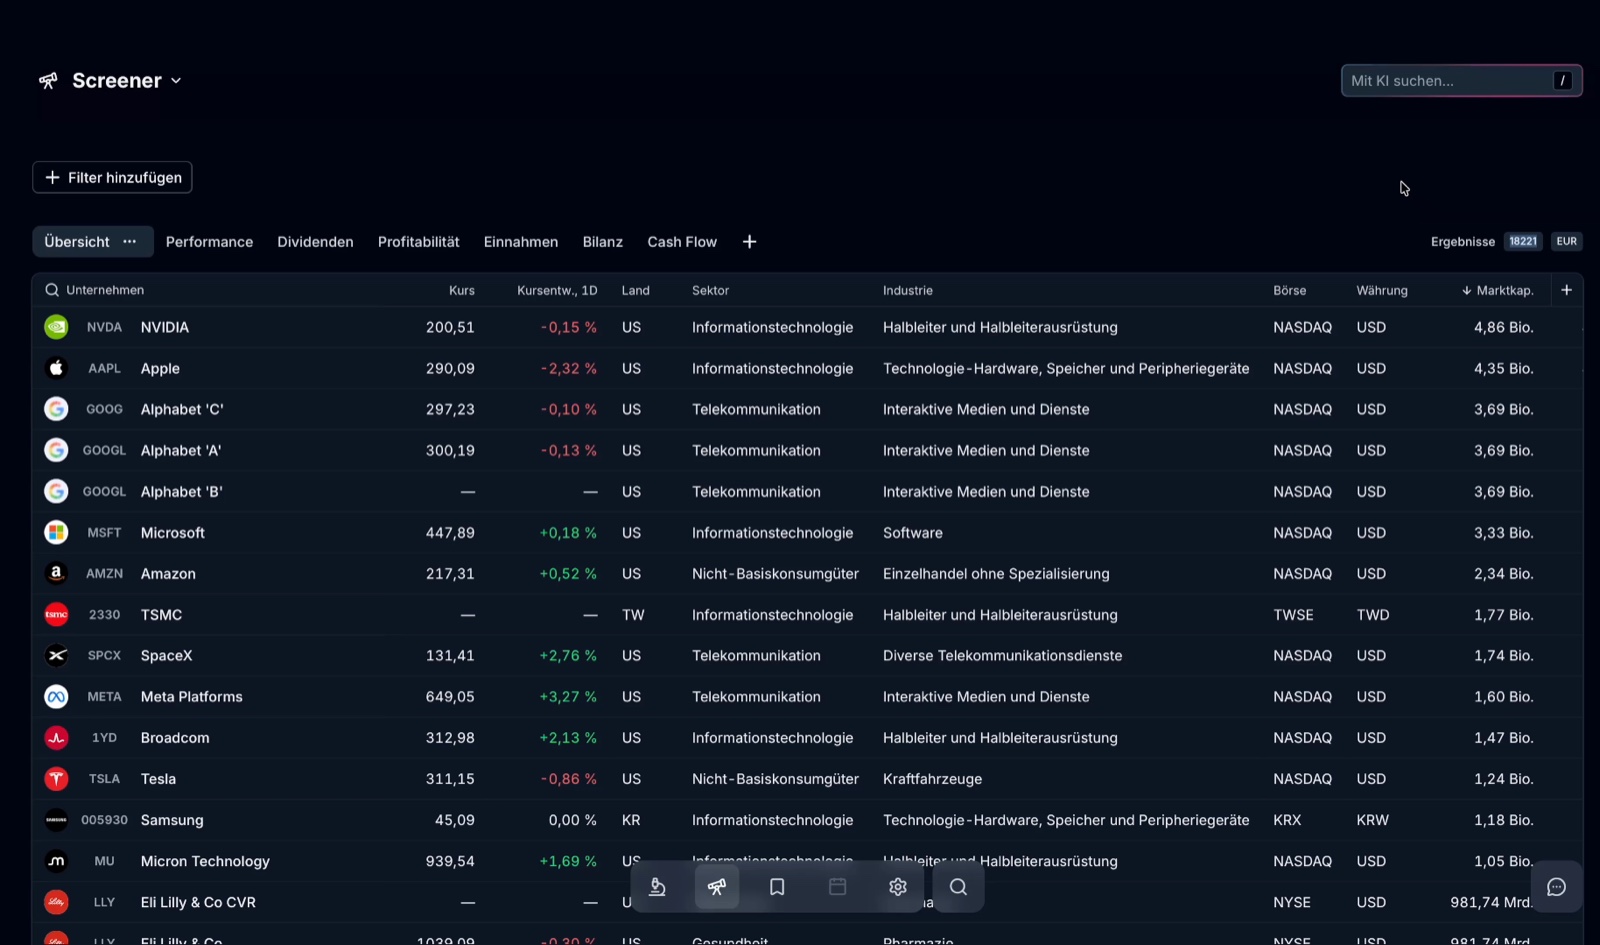1600x945 pixels.
Task: Click Meta Platforms' +3,27 % change value
Action: click(x=568, y=697)
